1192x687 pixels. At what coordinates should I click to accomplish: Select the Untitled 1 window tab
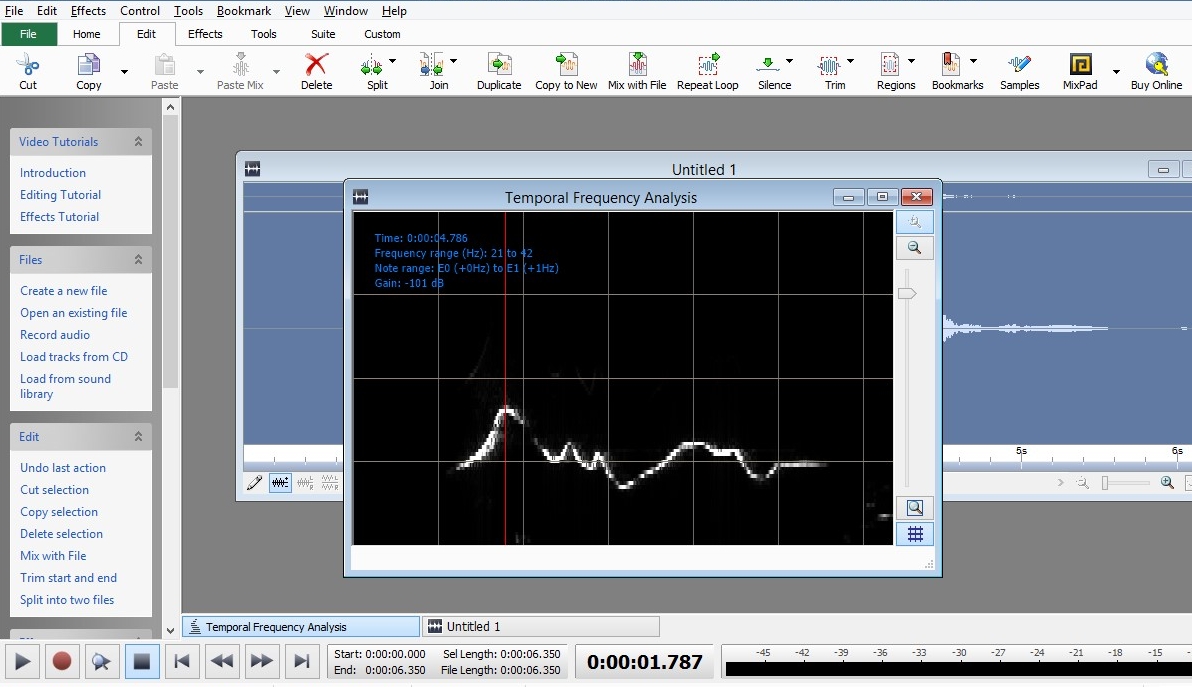click(x=541, y=626)
